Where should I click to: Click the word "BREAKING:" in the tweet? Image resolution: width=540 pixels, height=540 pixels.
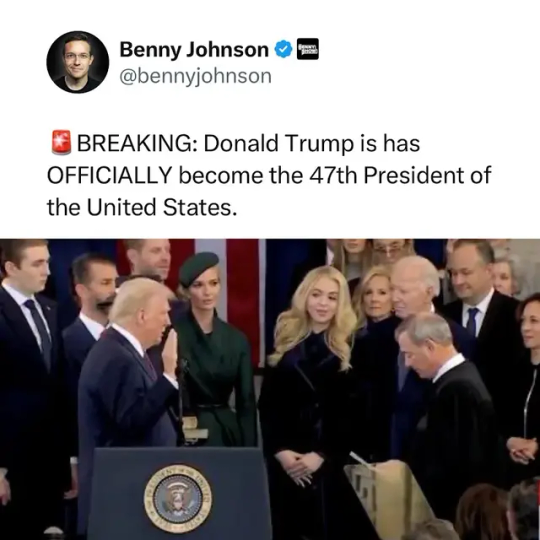(x=137, y=143)
